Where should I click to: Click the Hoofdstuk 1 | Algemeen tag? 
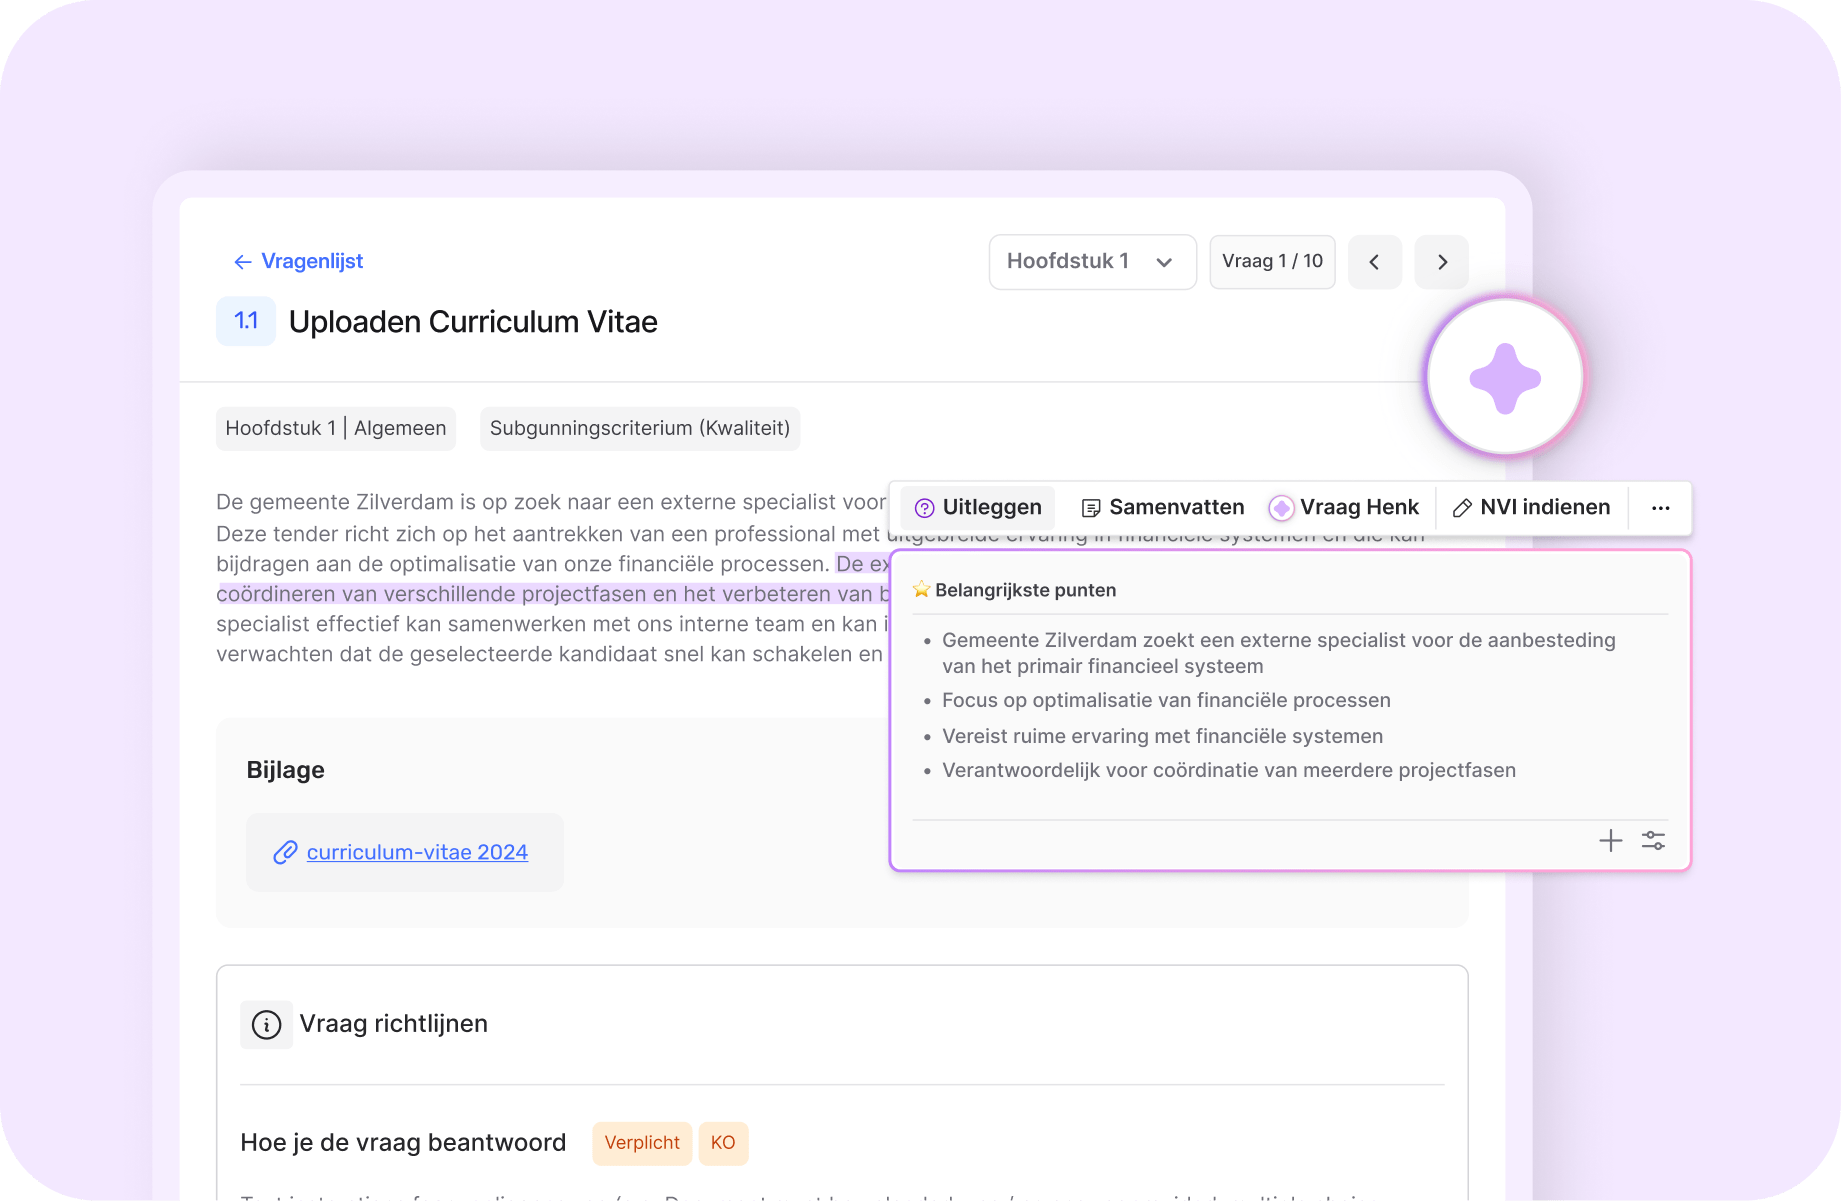336,428
